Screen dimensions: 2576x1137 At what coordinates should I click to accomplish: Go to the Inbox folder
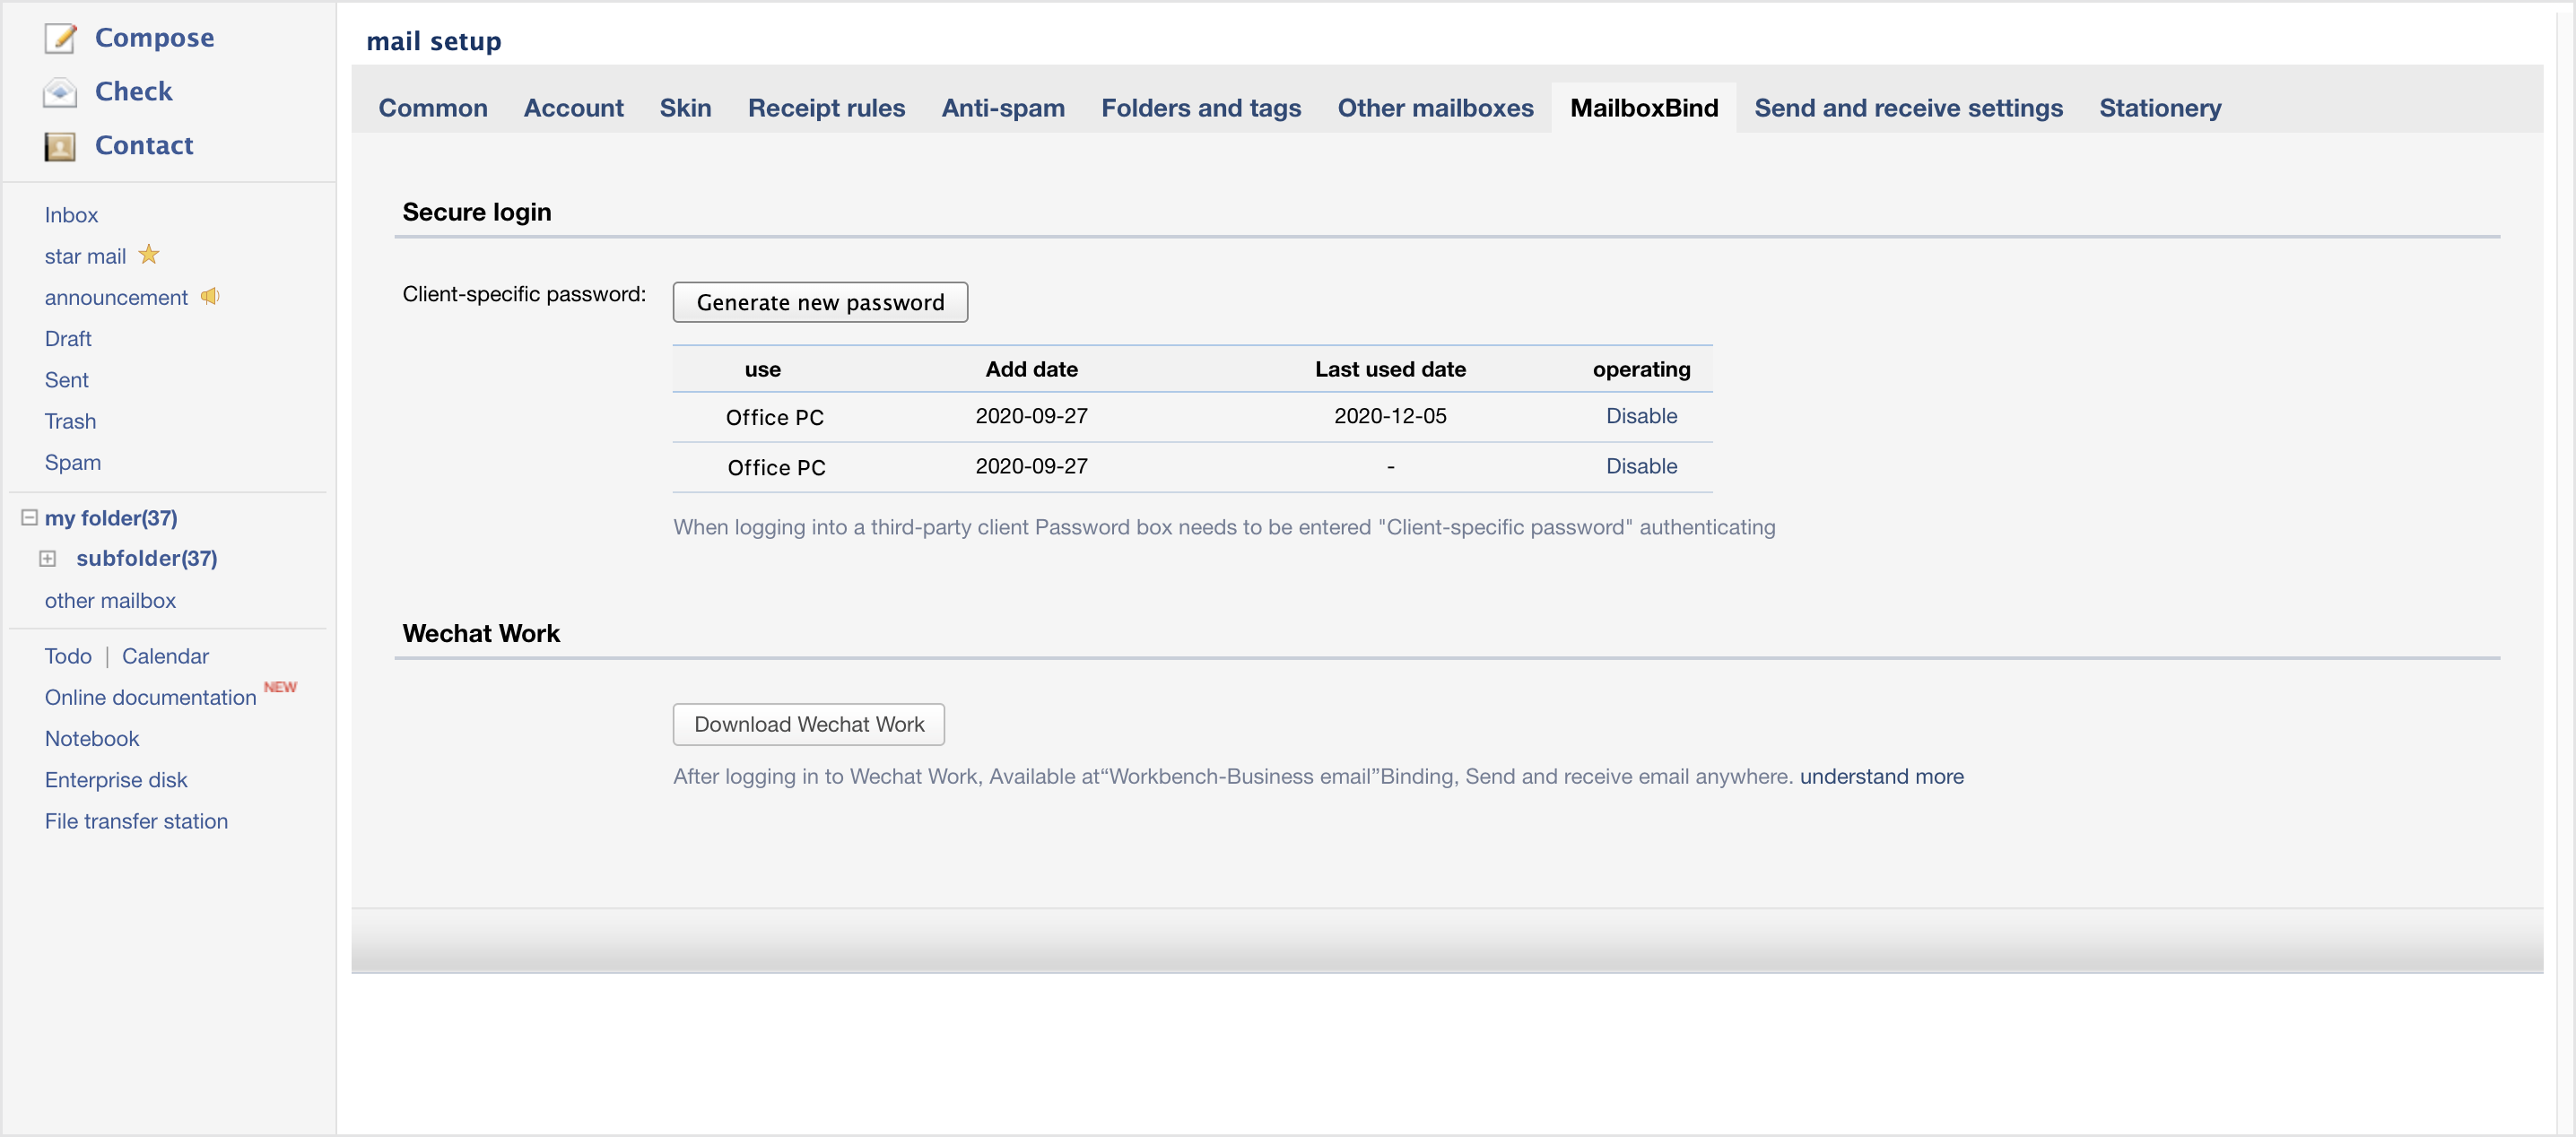[x=71, y=215]
